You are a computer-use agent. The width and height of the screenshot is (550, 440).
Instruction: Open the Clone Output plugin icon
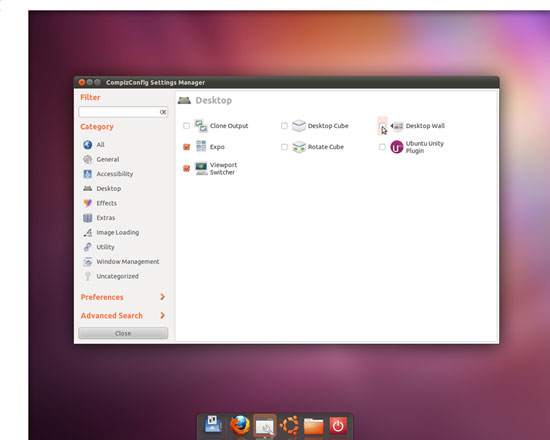[201, 126]
